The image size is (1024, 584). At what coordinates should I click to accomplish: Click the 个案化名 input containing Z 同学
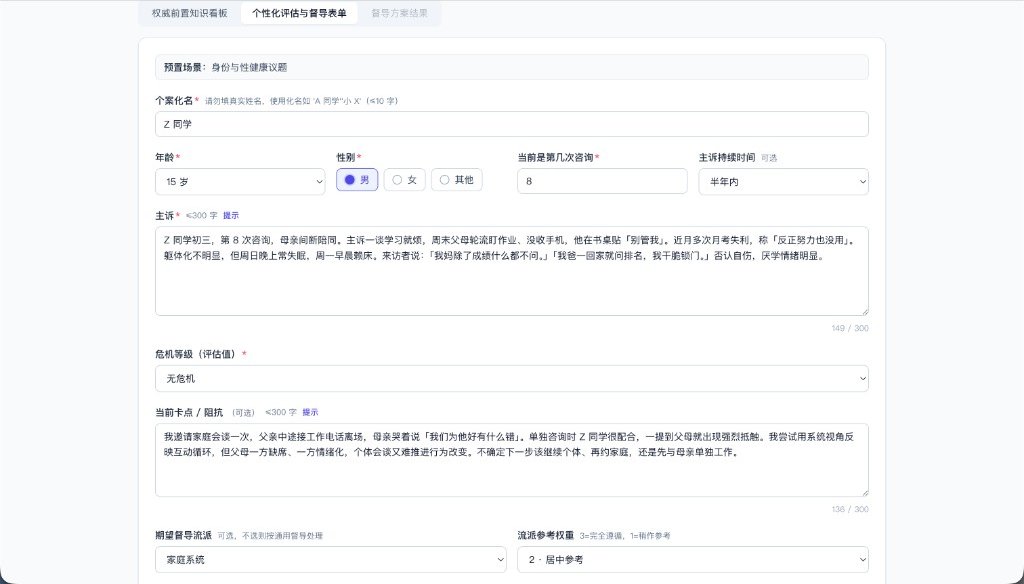pos(511,124)
